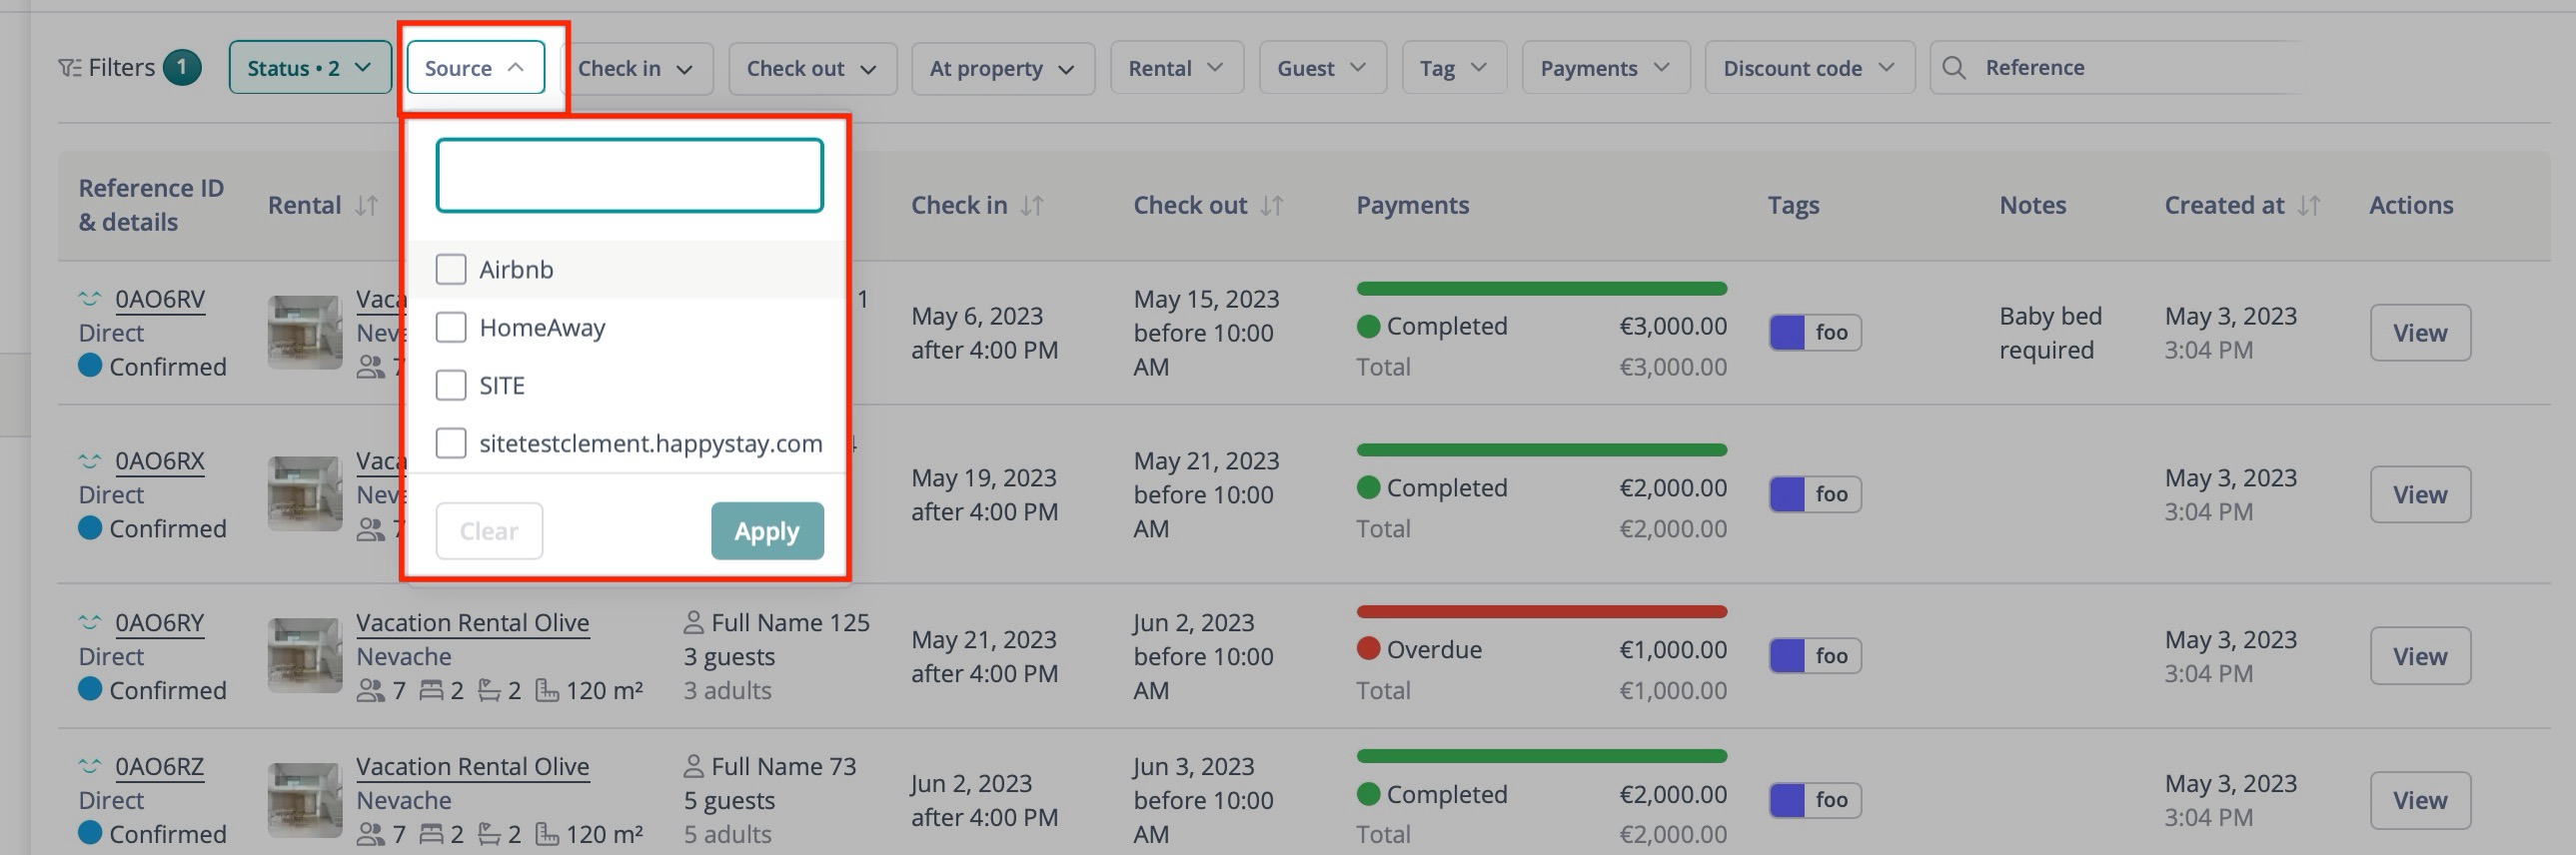Clear the source filter selection

(489, 531)
